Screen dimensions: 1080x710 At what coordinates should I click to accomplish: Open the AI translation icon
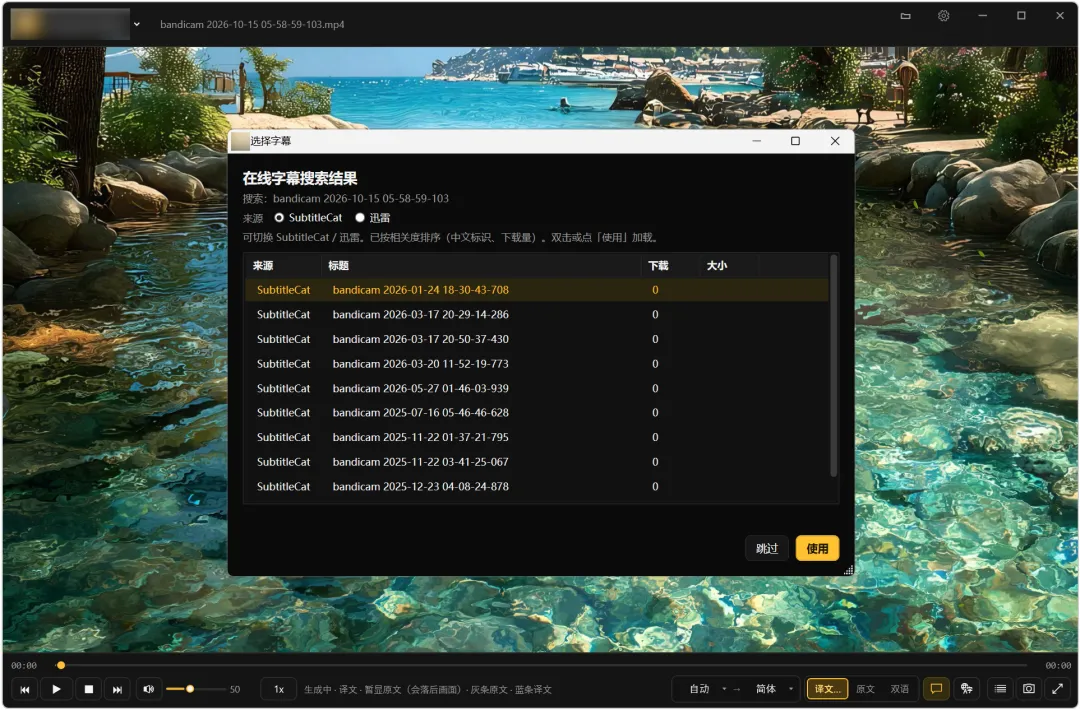pos(967,689)
